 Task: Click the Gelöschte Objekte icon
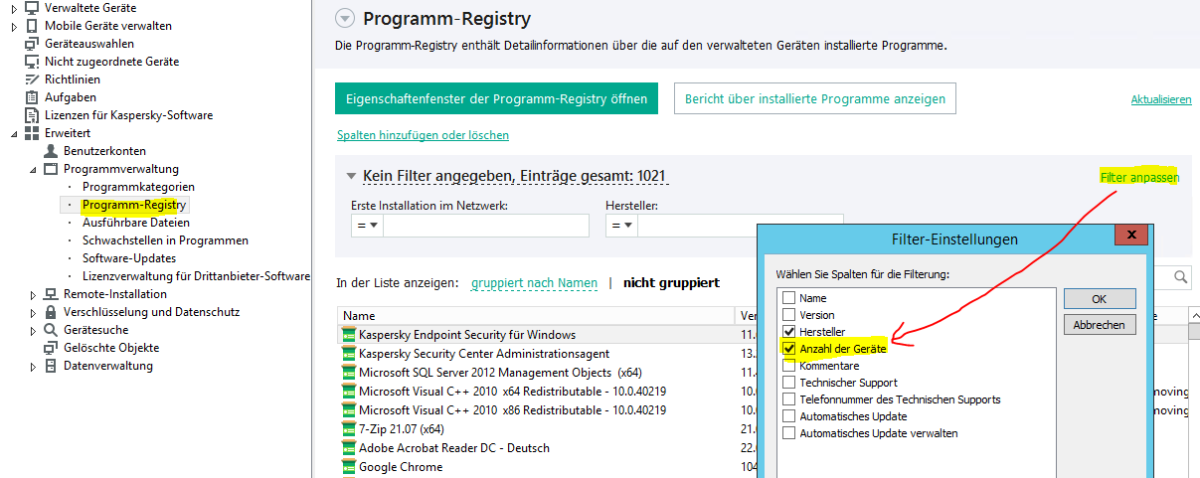[51, 348]
